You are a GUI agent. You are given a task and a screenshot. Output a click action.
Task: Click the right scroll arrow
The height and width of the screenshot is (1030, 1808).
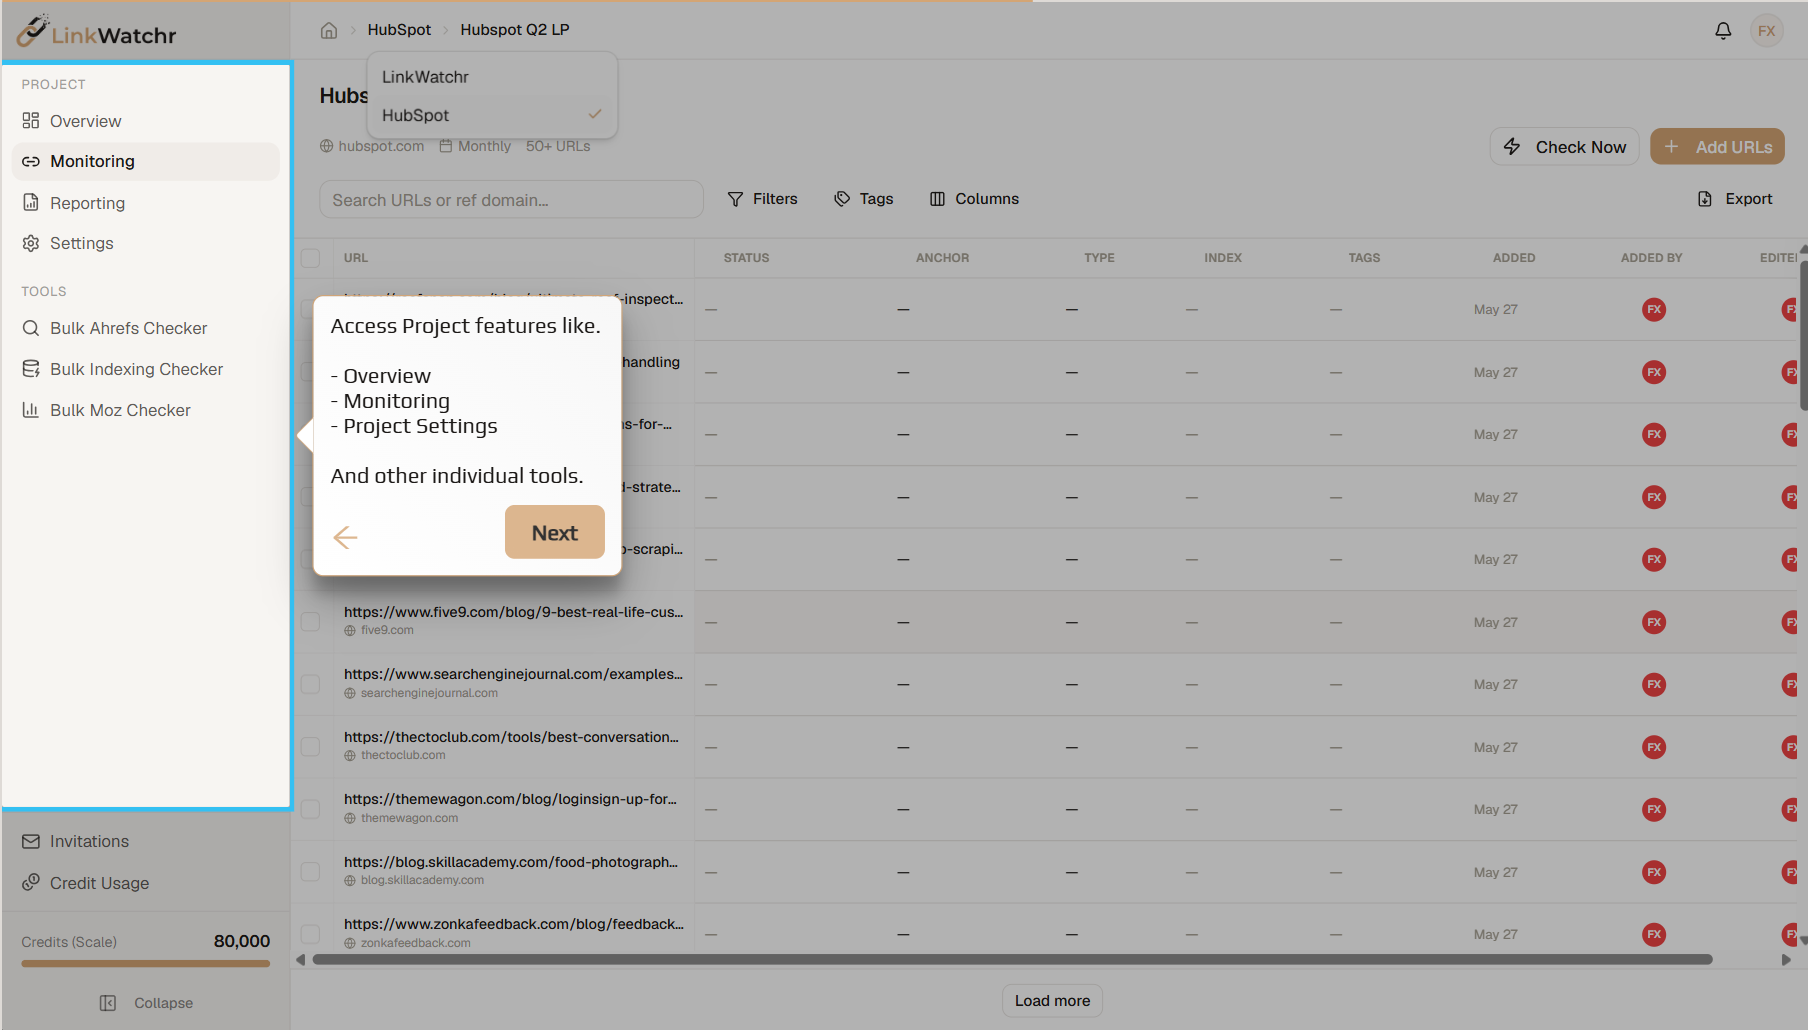[x=1786, y=960]
